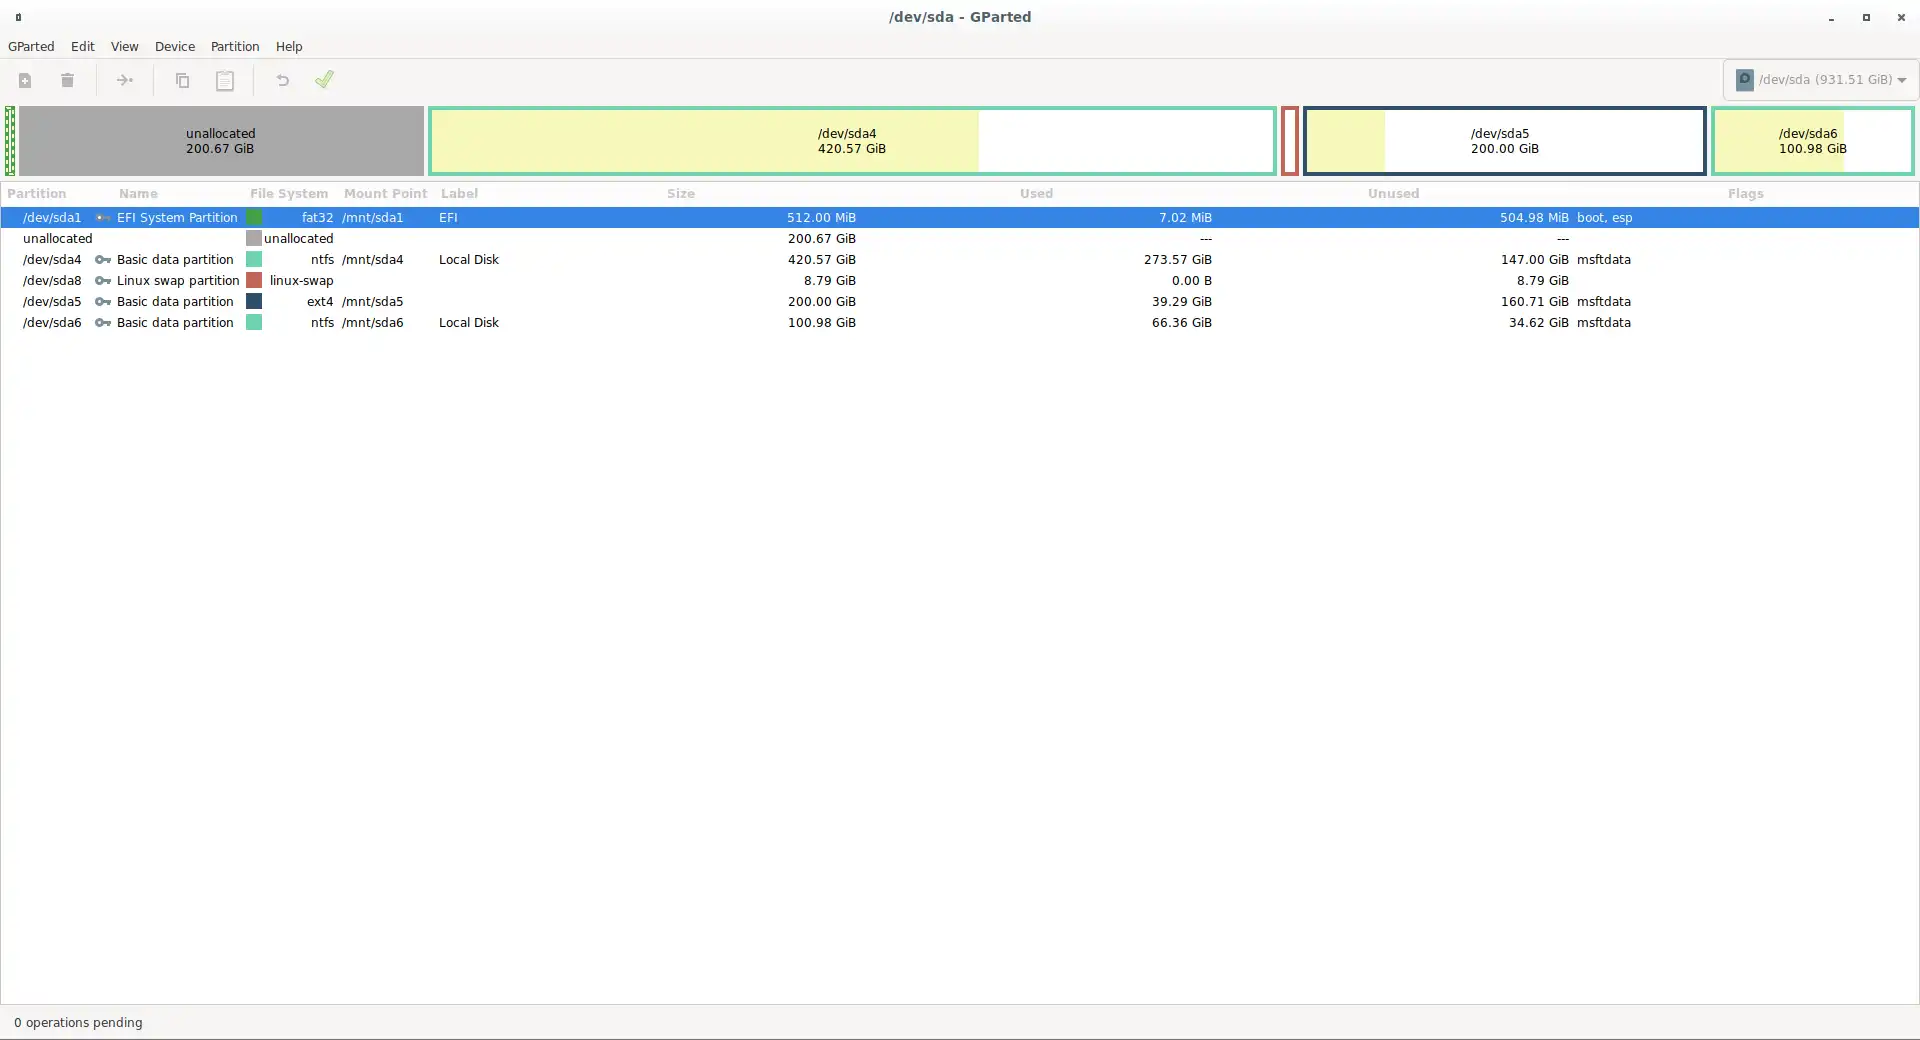The height and width of the screenshot is (1040, 1920).
Task: Sort by the Flags column header
Action: coord(1745,194)
